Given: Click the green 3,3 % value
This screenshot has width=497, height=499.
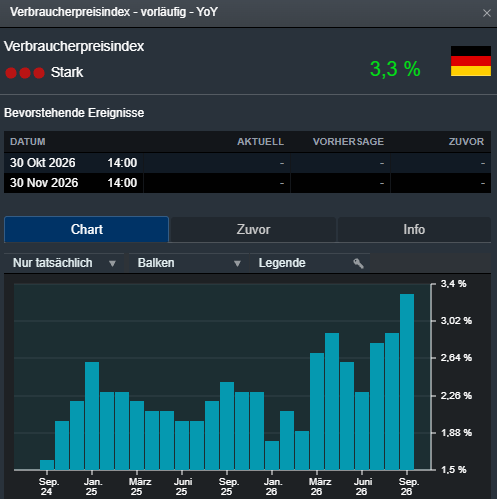Looking at the screenshot, I should 395,69.
